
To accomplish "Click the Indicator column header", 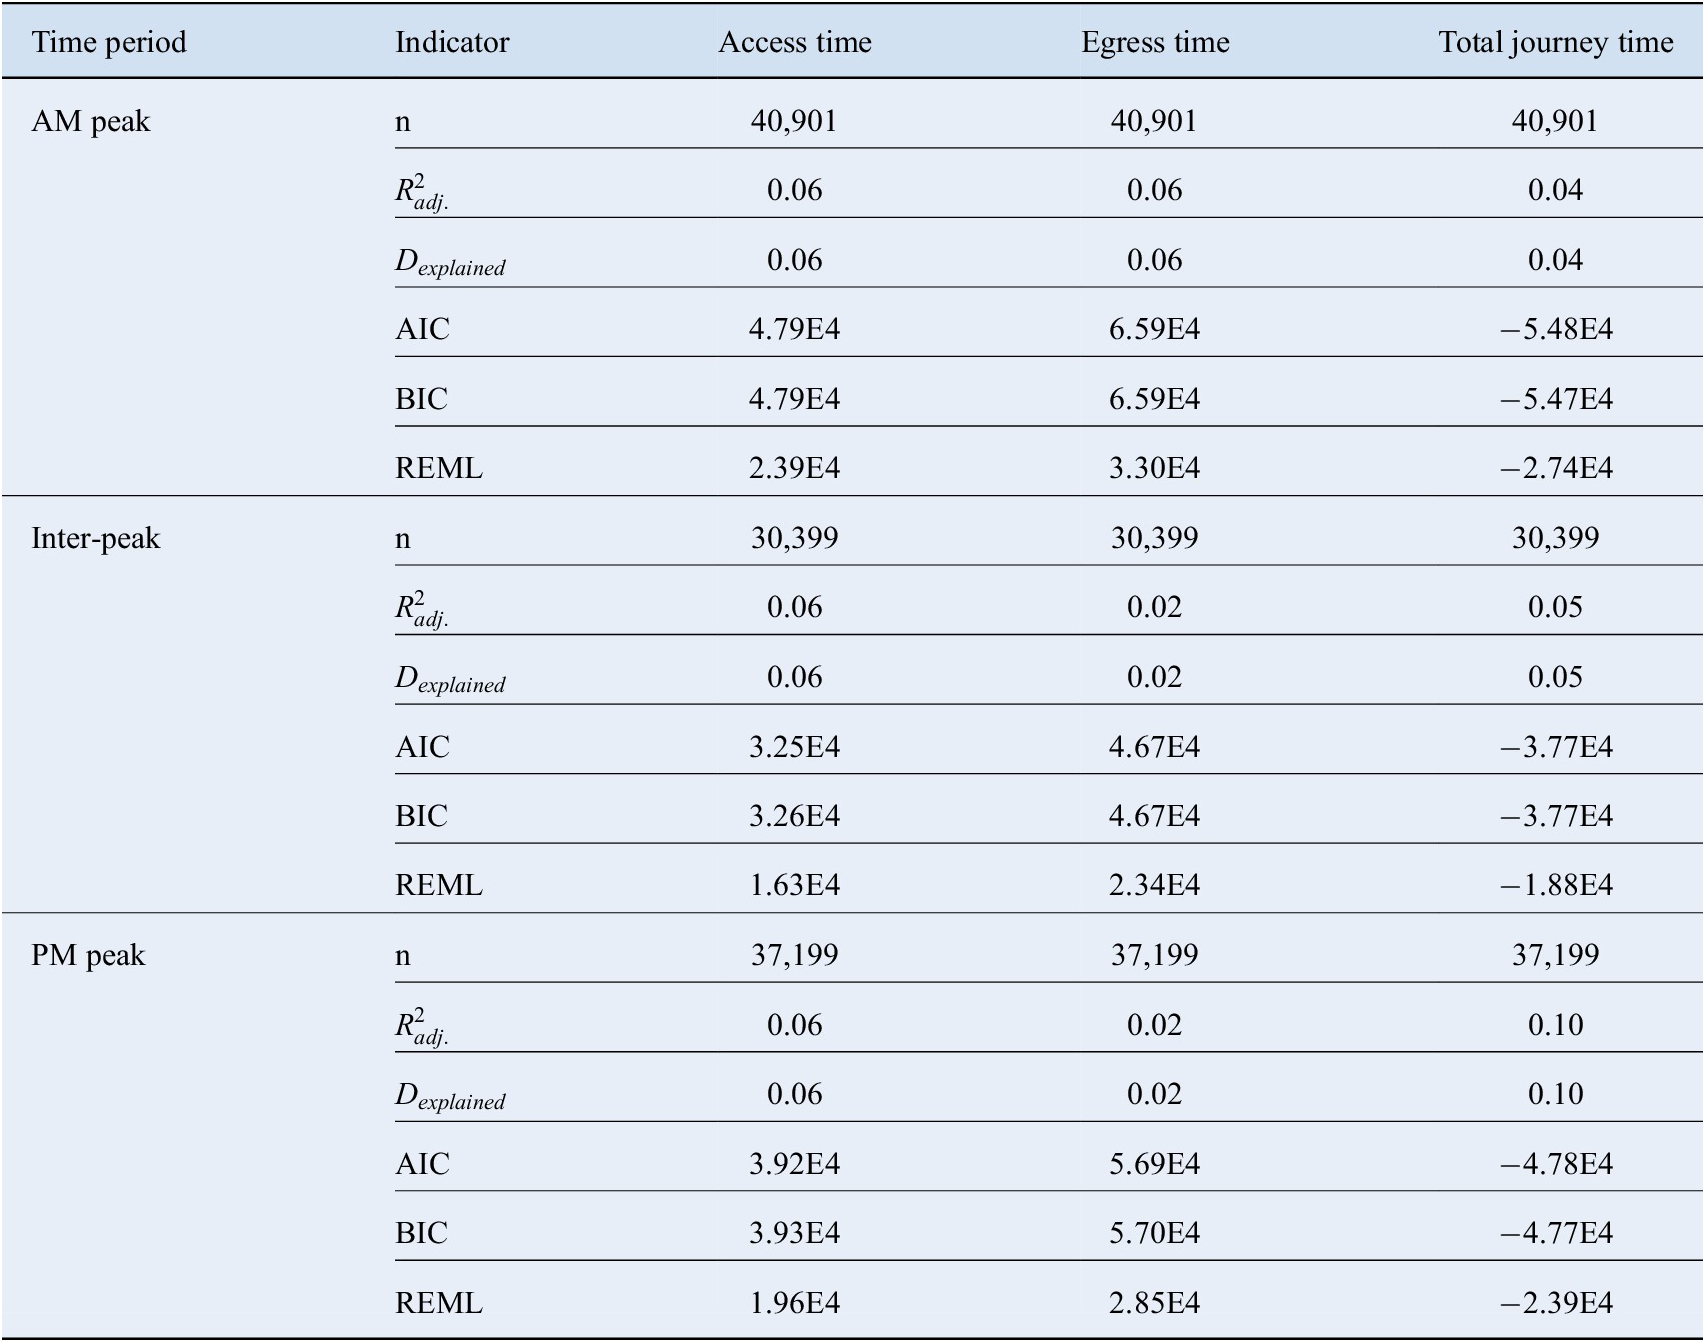I will 452,43.
